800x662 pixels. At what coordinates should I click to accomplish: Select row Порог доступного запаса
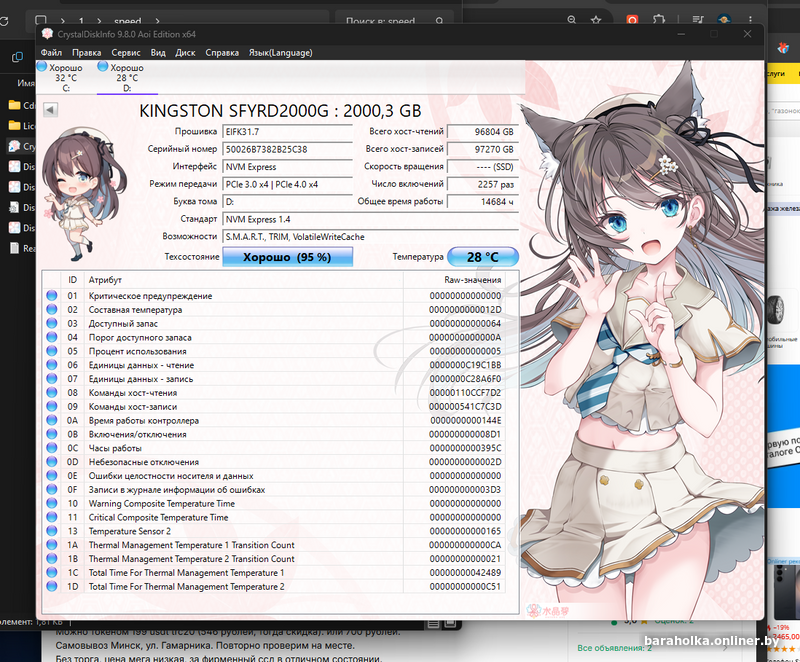(274, 337)
